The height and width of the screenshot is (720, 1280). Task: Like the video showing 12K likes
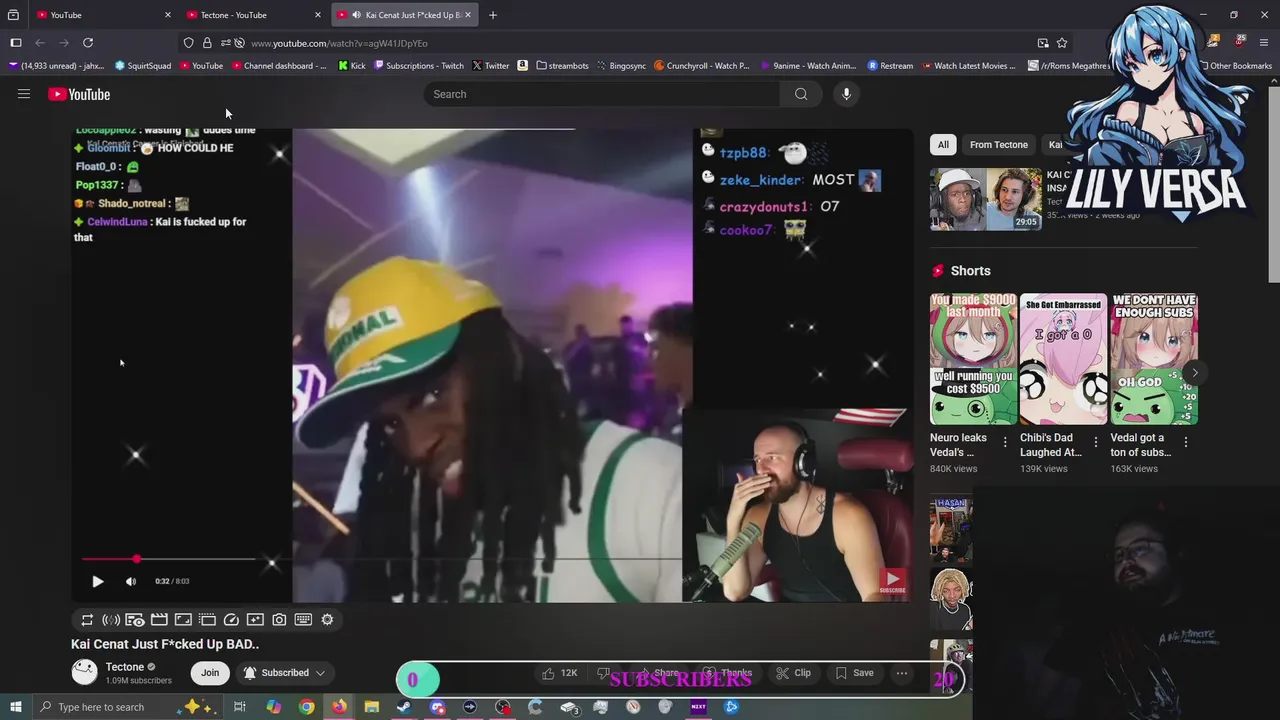tap(559, 673)
